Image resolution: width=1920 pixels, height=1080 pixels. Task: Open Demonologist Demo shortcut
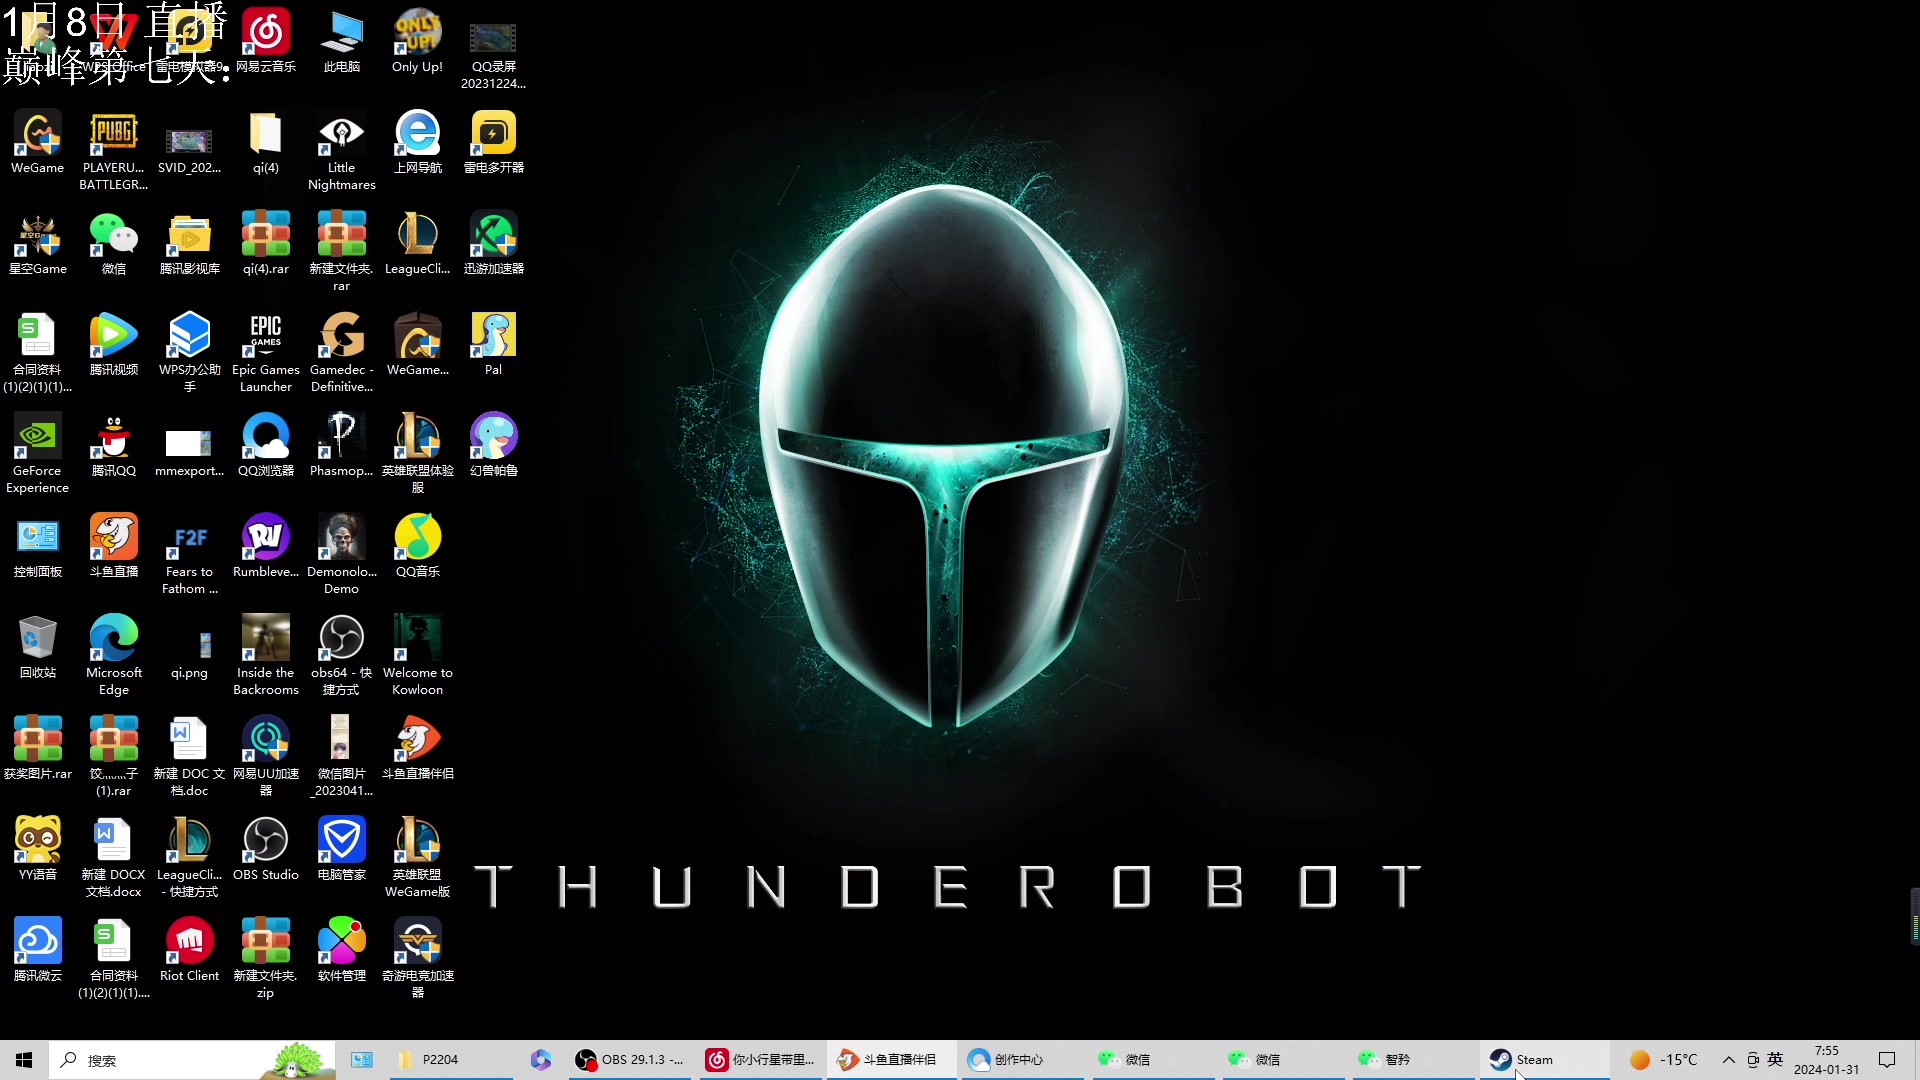341,555
